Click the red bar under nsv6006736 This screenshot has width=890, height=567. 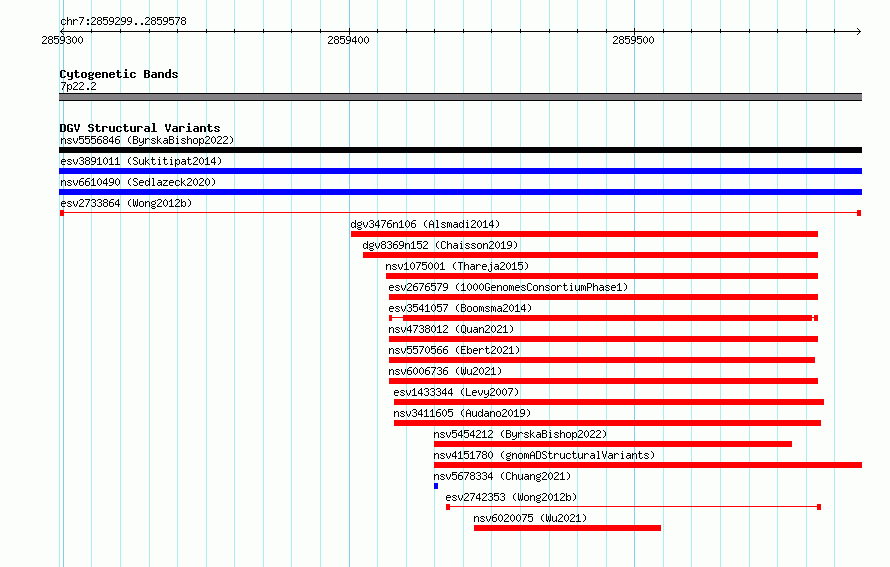(603, 381)
